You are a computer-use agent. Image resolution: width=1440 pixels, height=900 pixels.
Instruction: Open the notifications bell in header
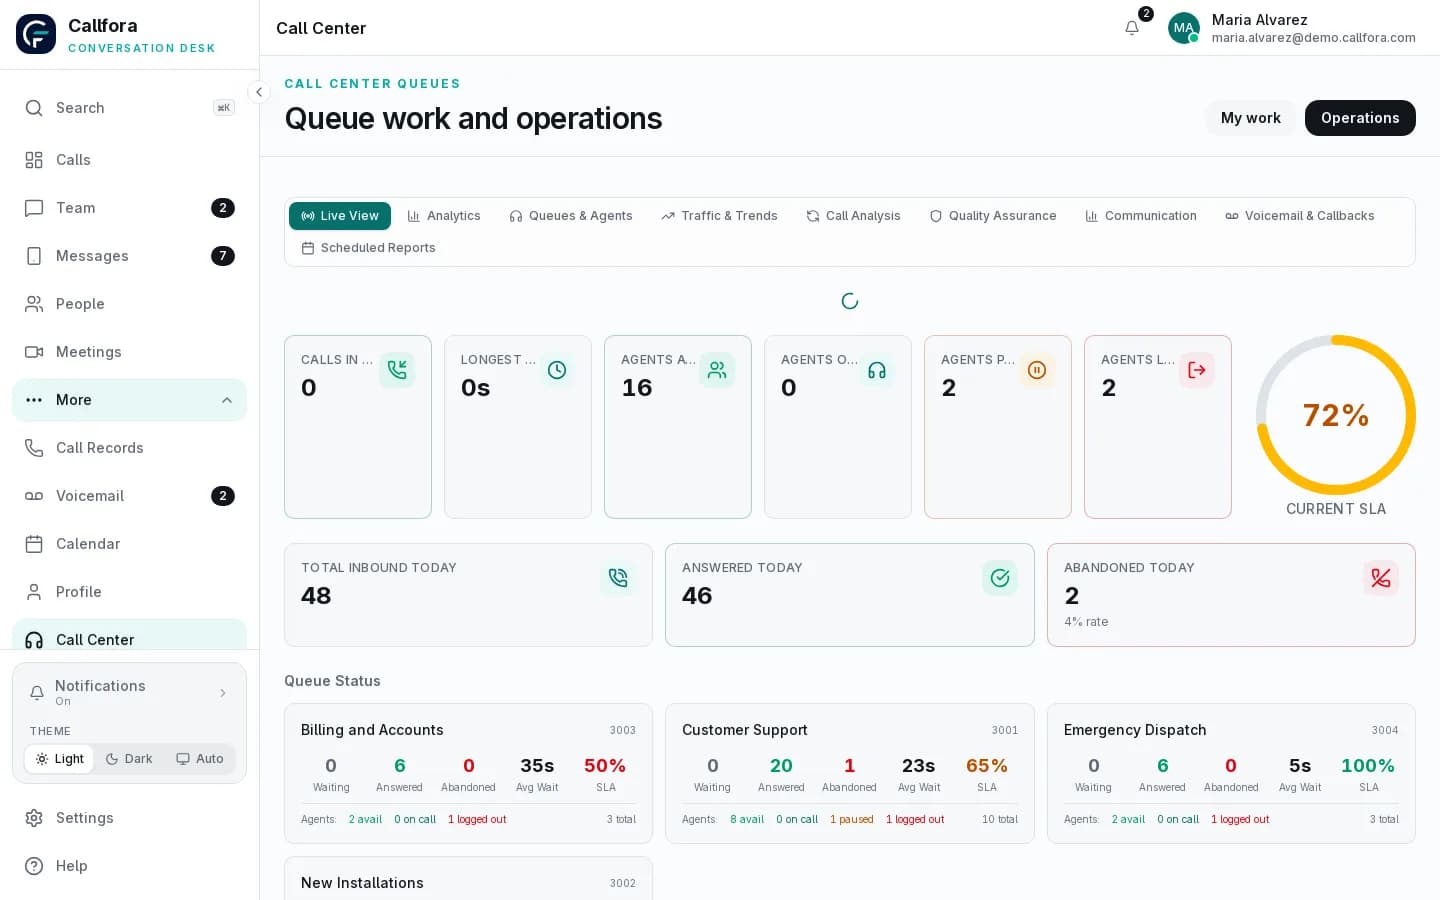point(1132,28)
